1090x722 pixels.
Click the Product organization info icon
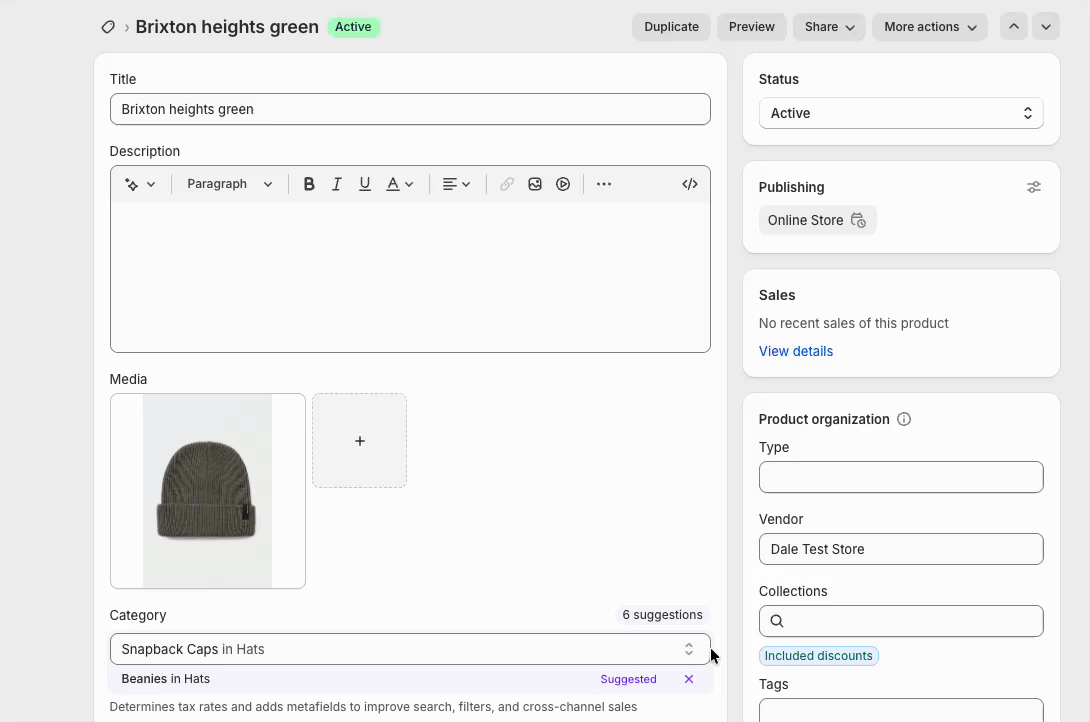[x=904, y=419]
